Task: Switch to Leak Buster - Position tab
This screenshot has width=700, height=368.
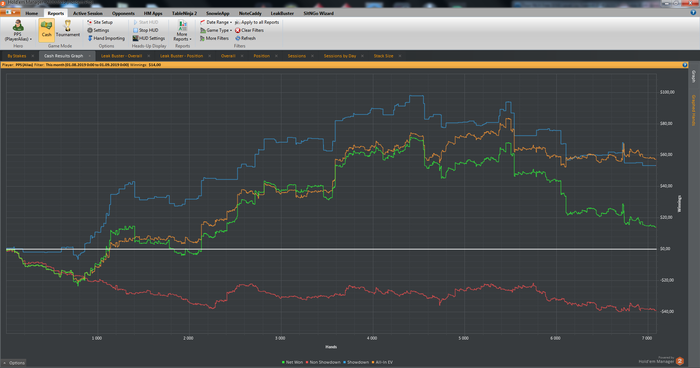Action: 182,56
